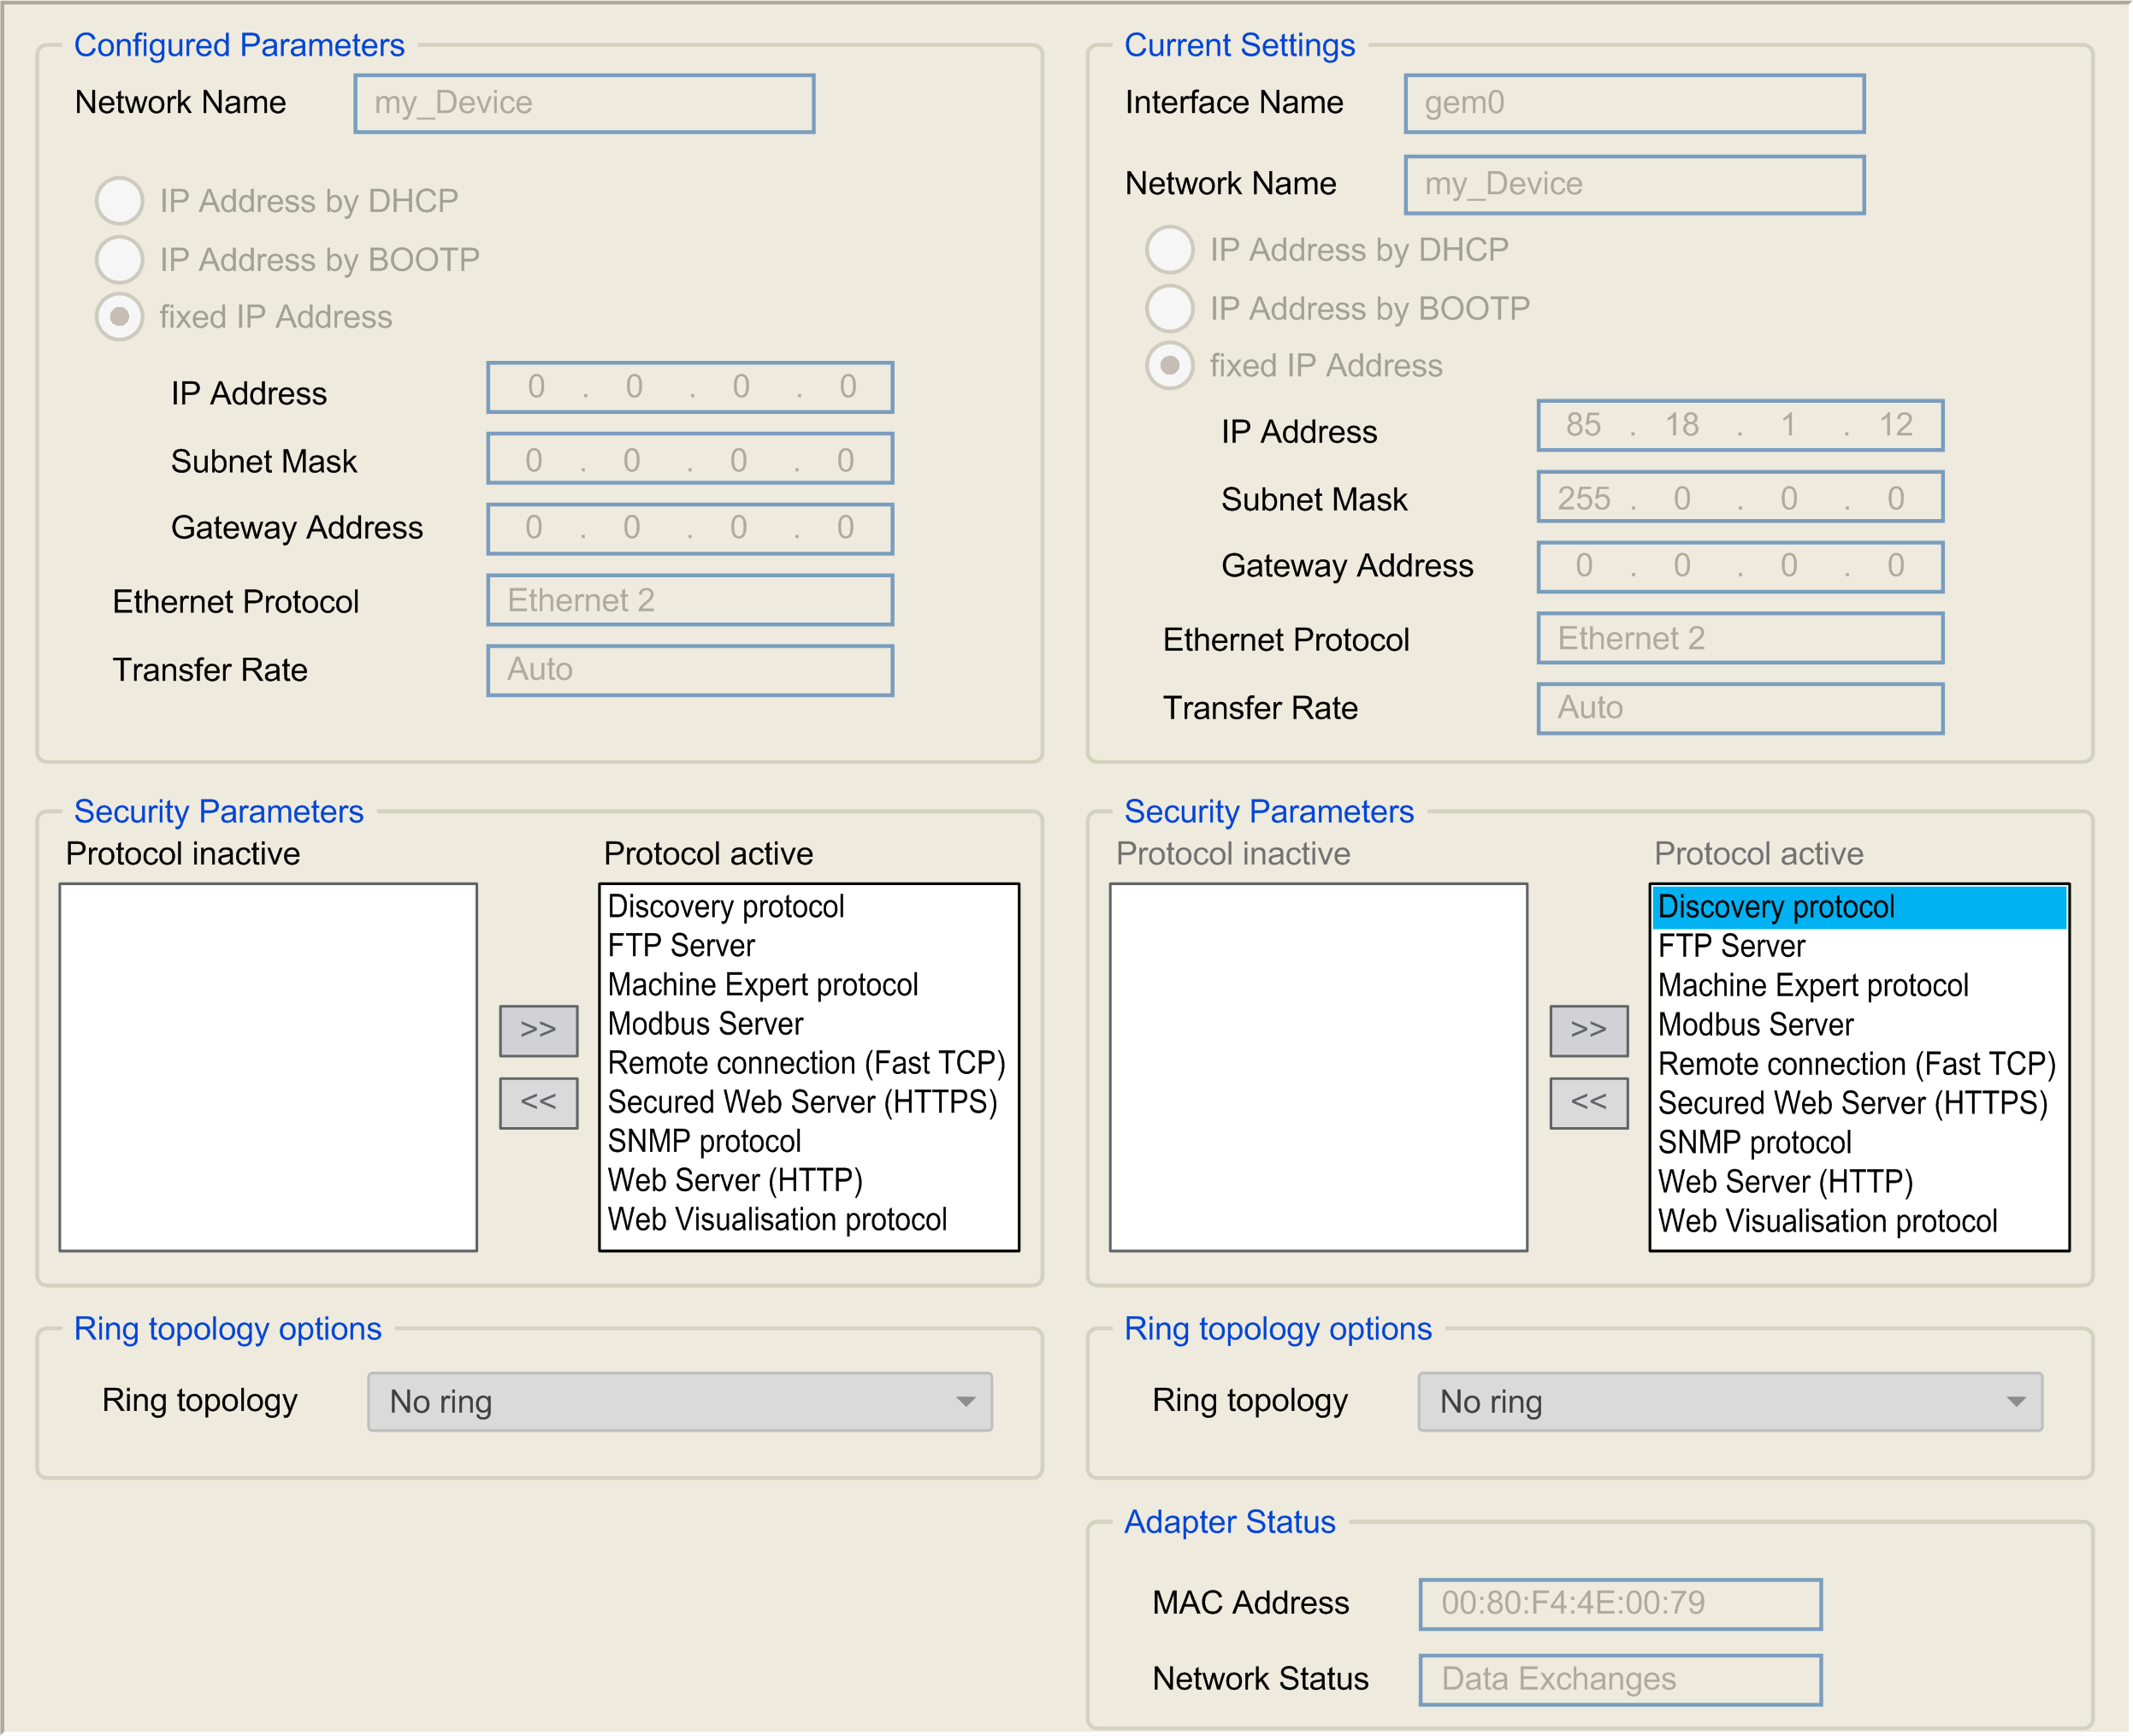Select IP Address by DHCP in Configured Parameters

click(119, 200)
